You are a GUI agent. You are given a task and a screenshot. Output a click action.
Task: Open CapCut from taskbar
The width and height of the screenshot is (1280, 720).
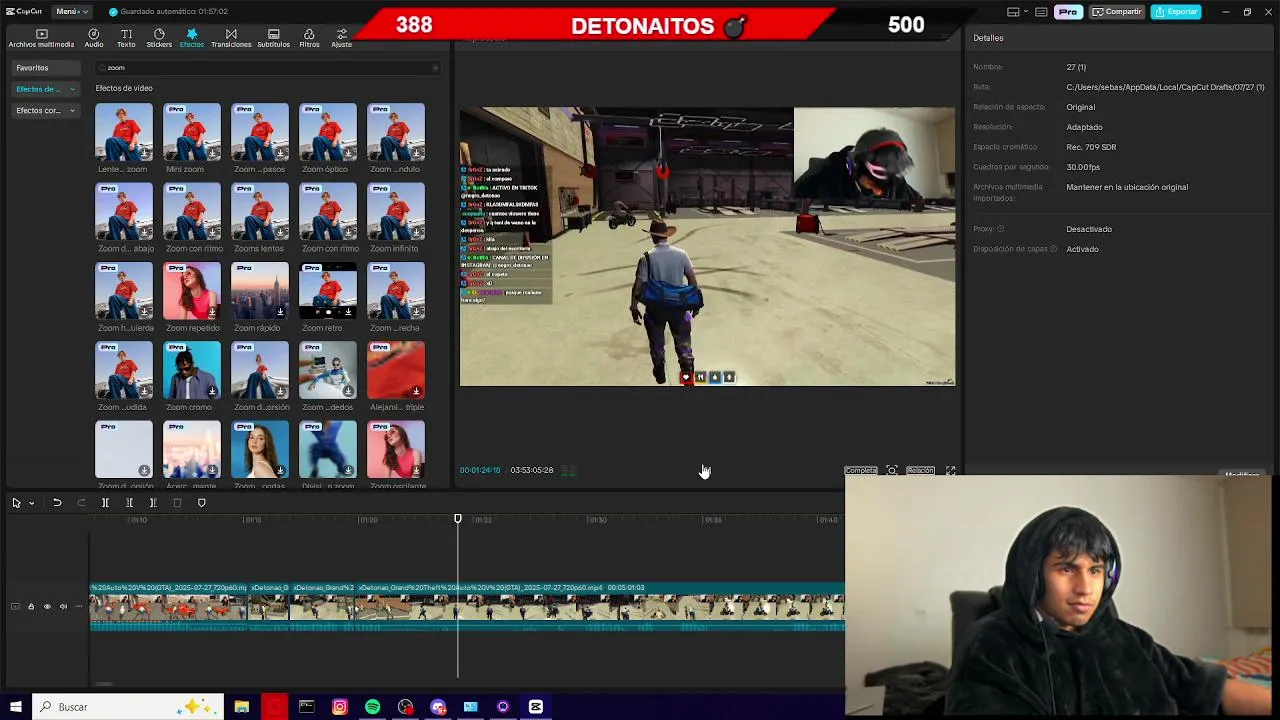[x=536, y=707]
